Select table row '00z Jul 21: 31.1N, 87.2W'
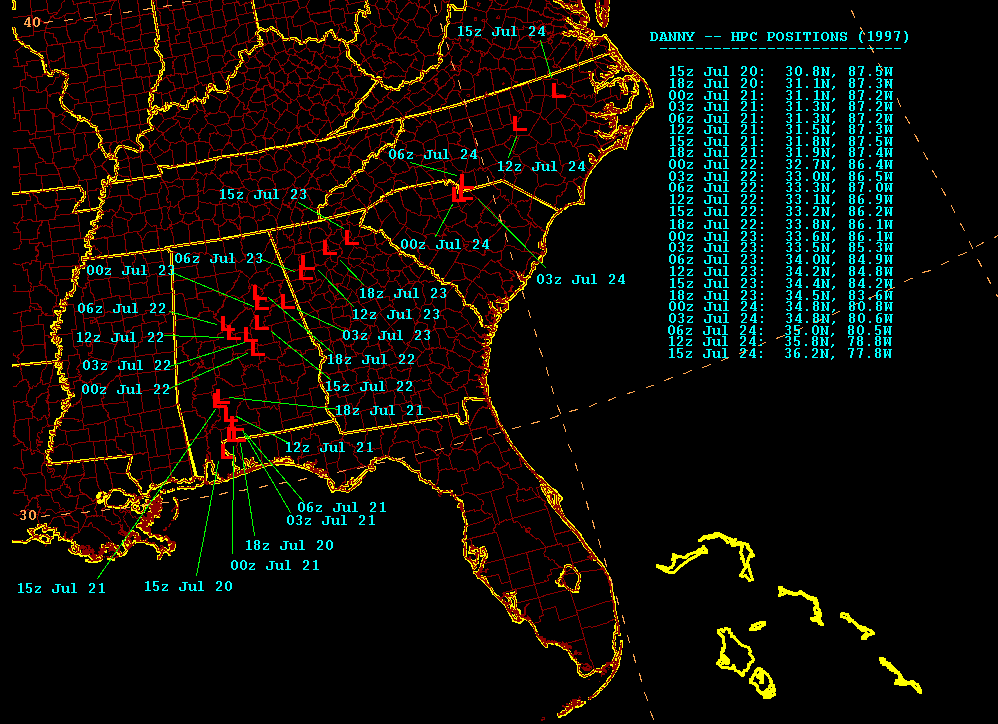Viewport: 998px width, 724px height. 781,95
